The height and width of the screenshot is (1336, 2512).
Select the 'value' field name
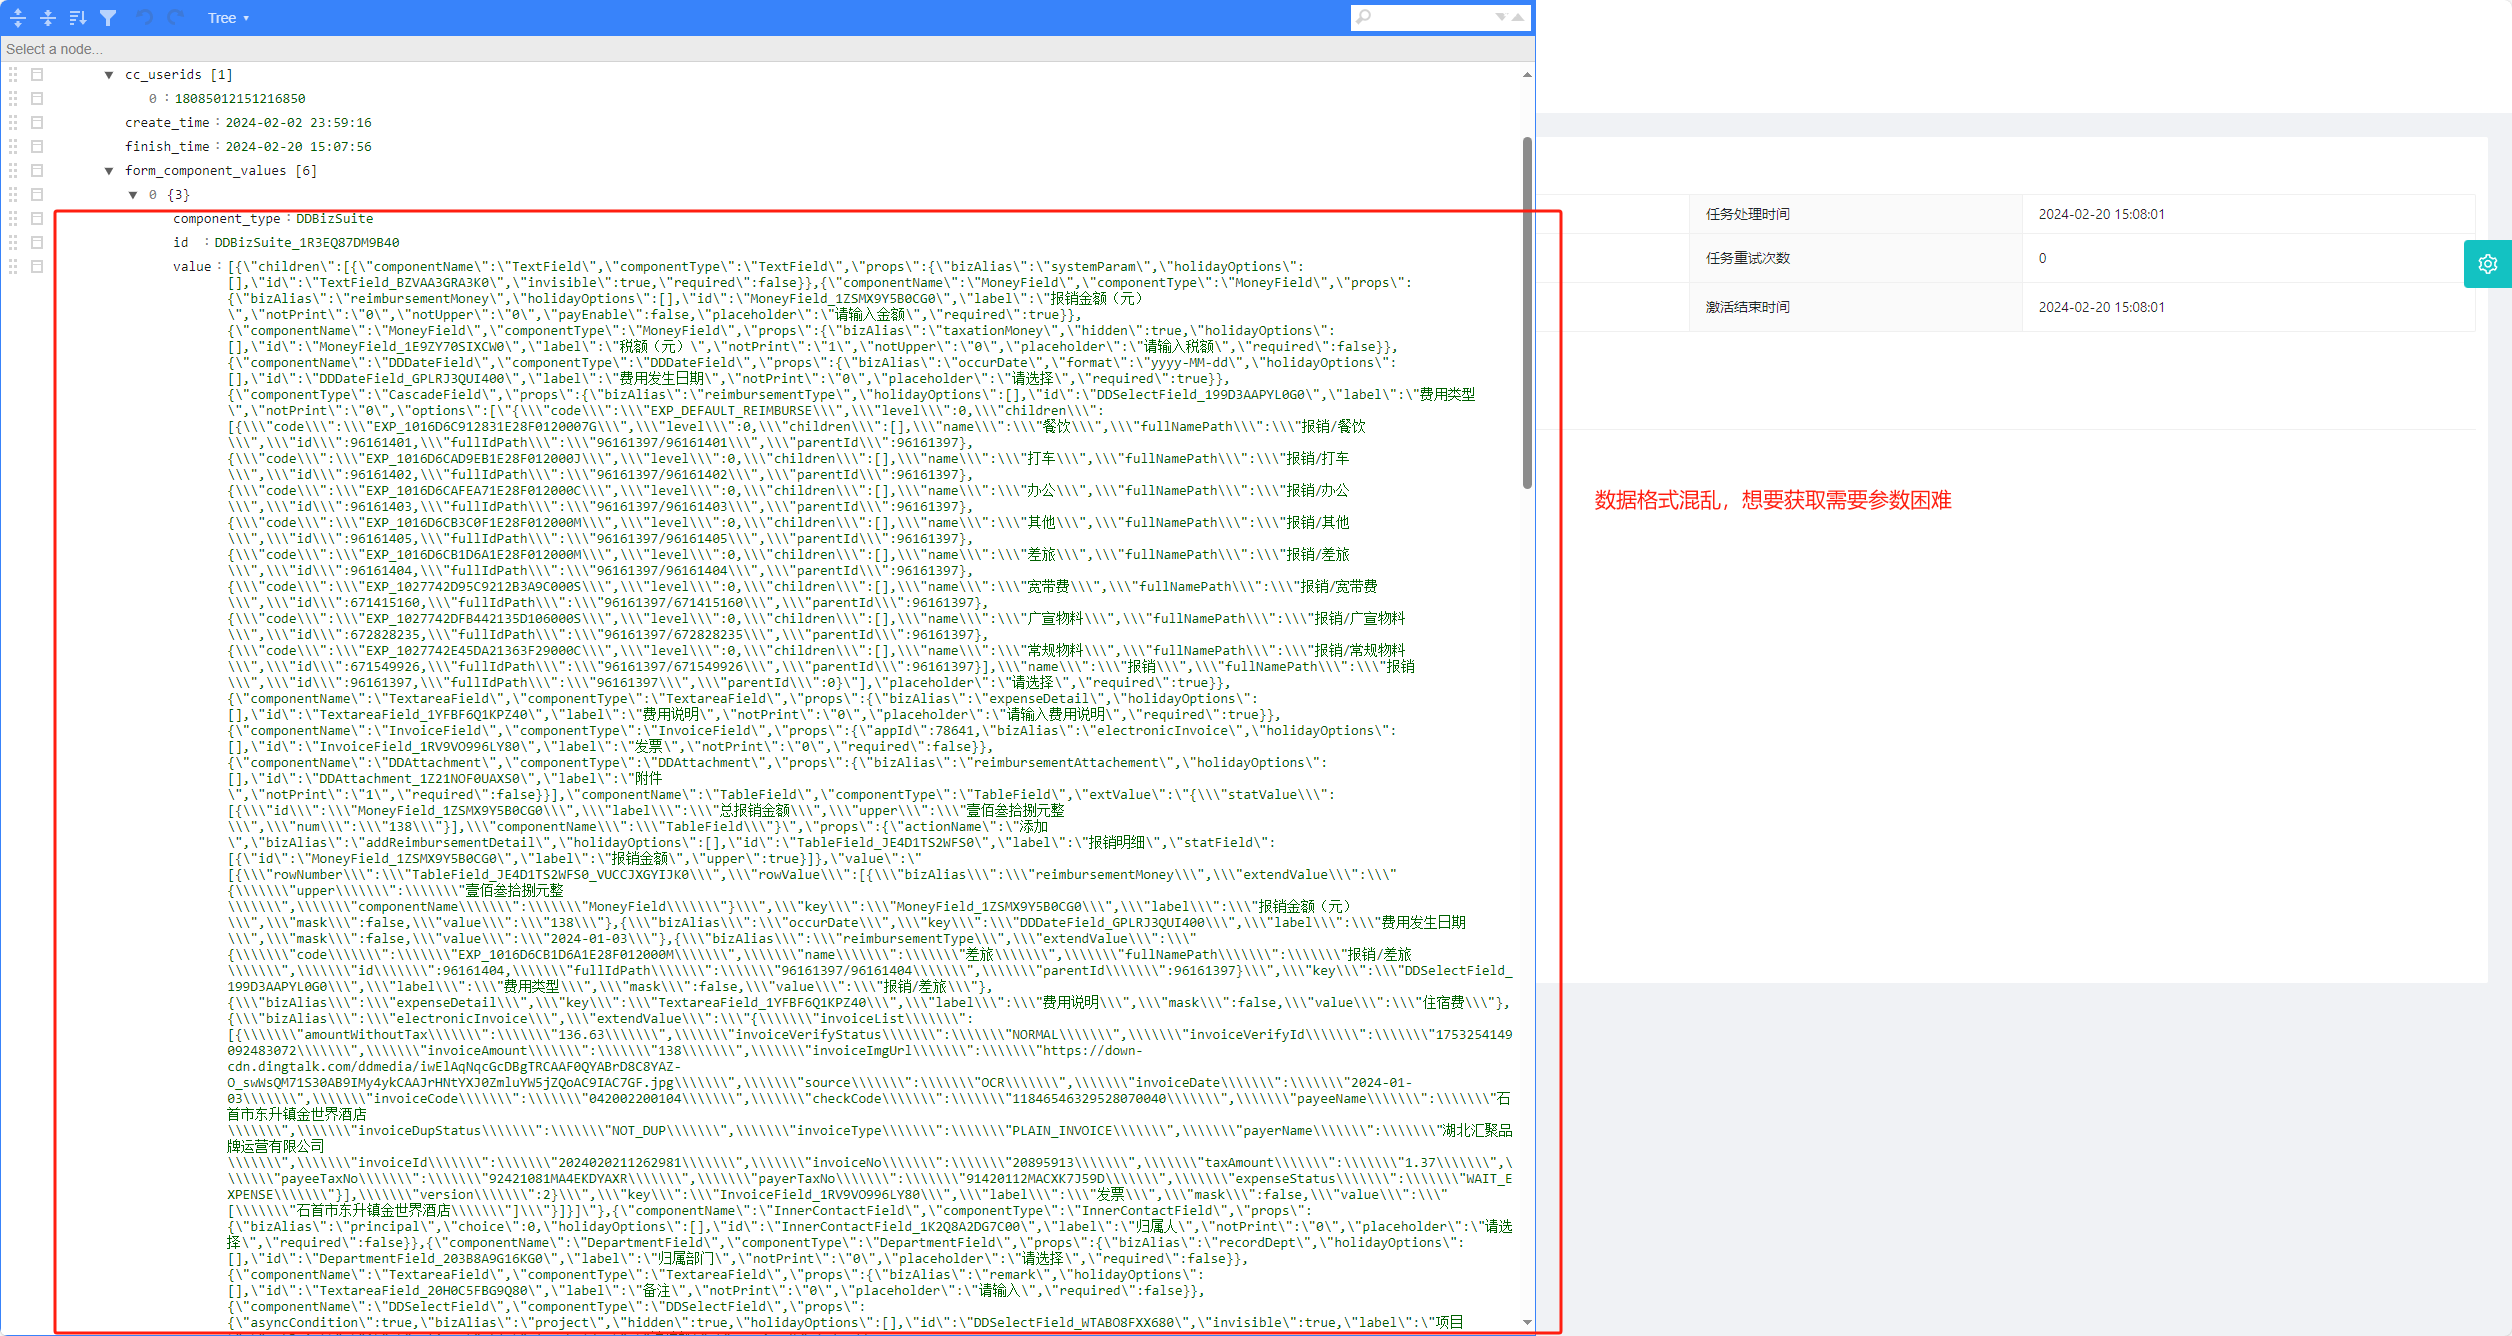pos(192,267)
